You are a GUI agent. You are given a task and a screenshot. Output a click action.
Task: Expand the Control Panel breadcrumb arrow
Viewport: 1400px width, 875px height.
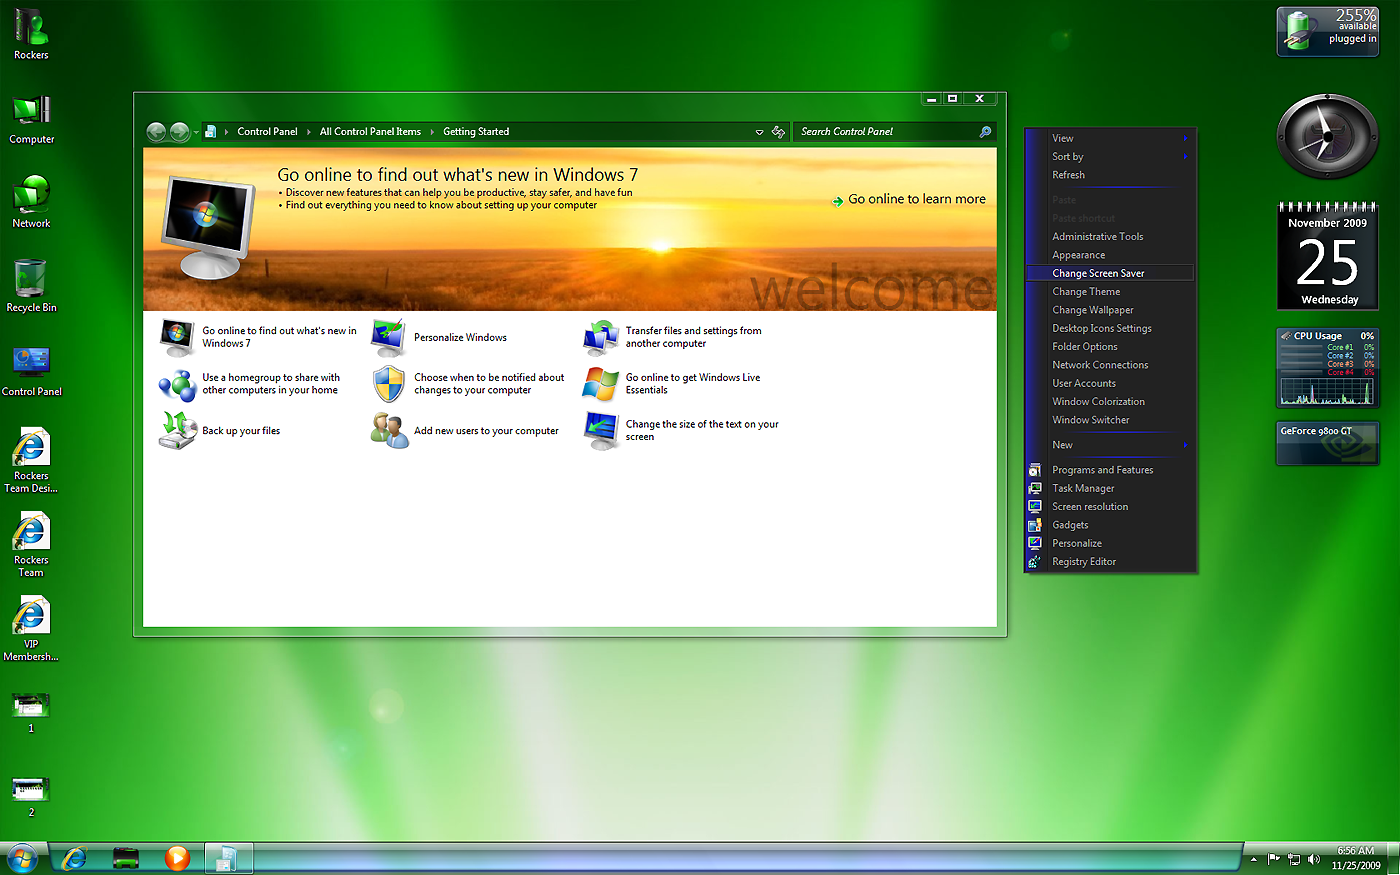[x=307, y=132]
